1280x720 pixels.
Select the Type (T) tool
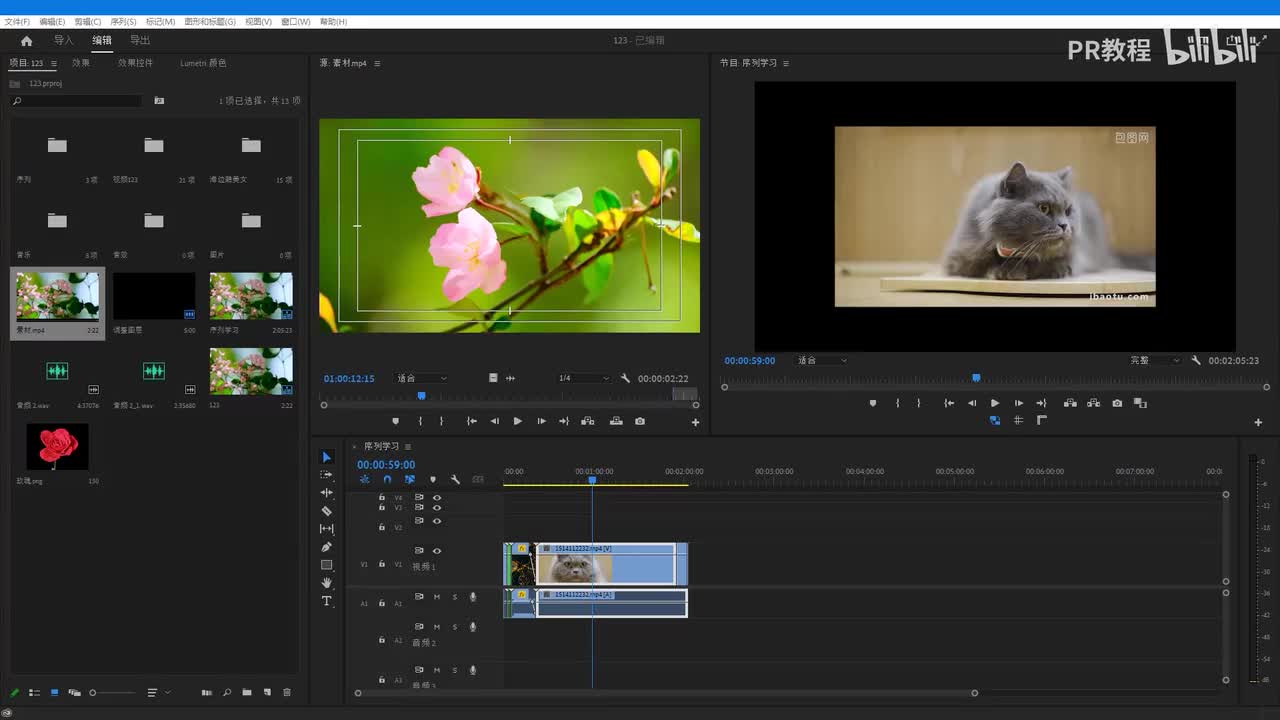(x=326, y=601)
